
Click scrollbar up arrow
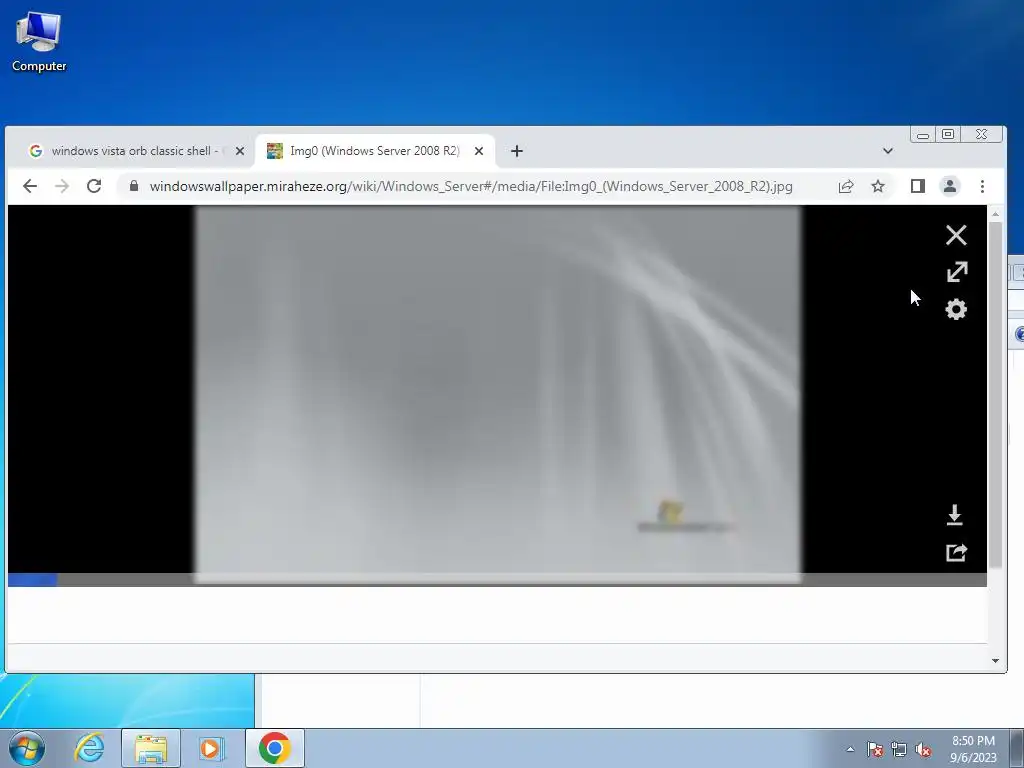tap(995, 214)
